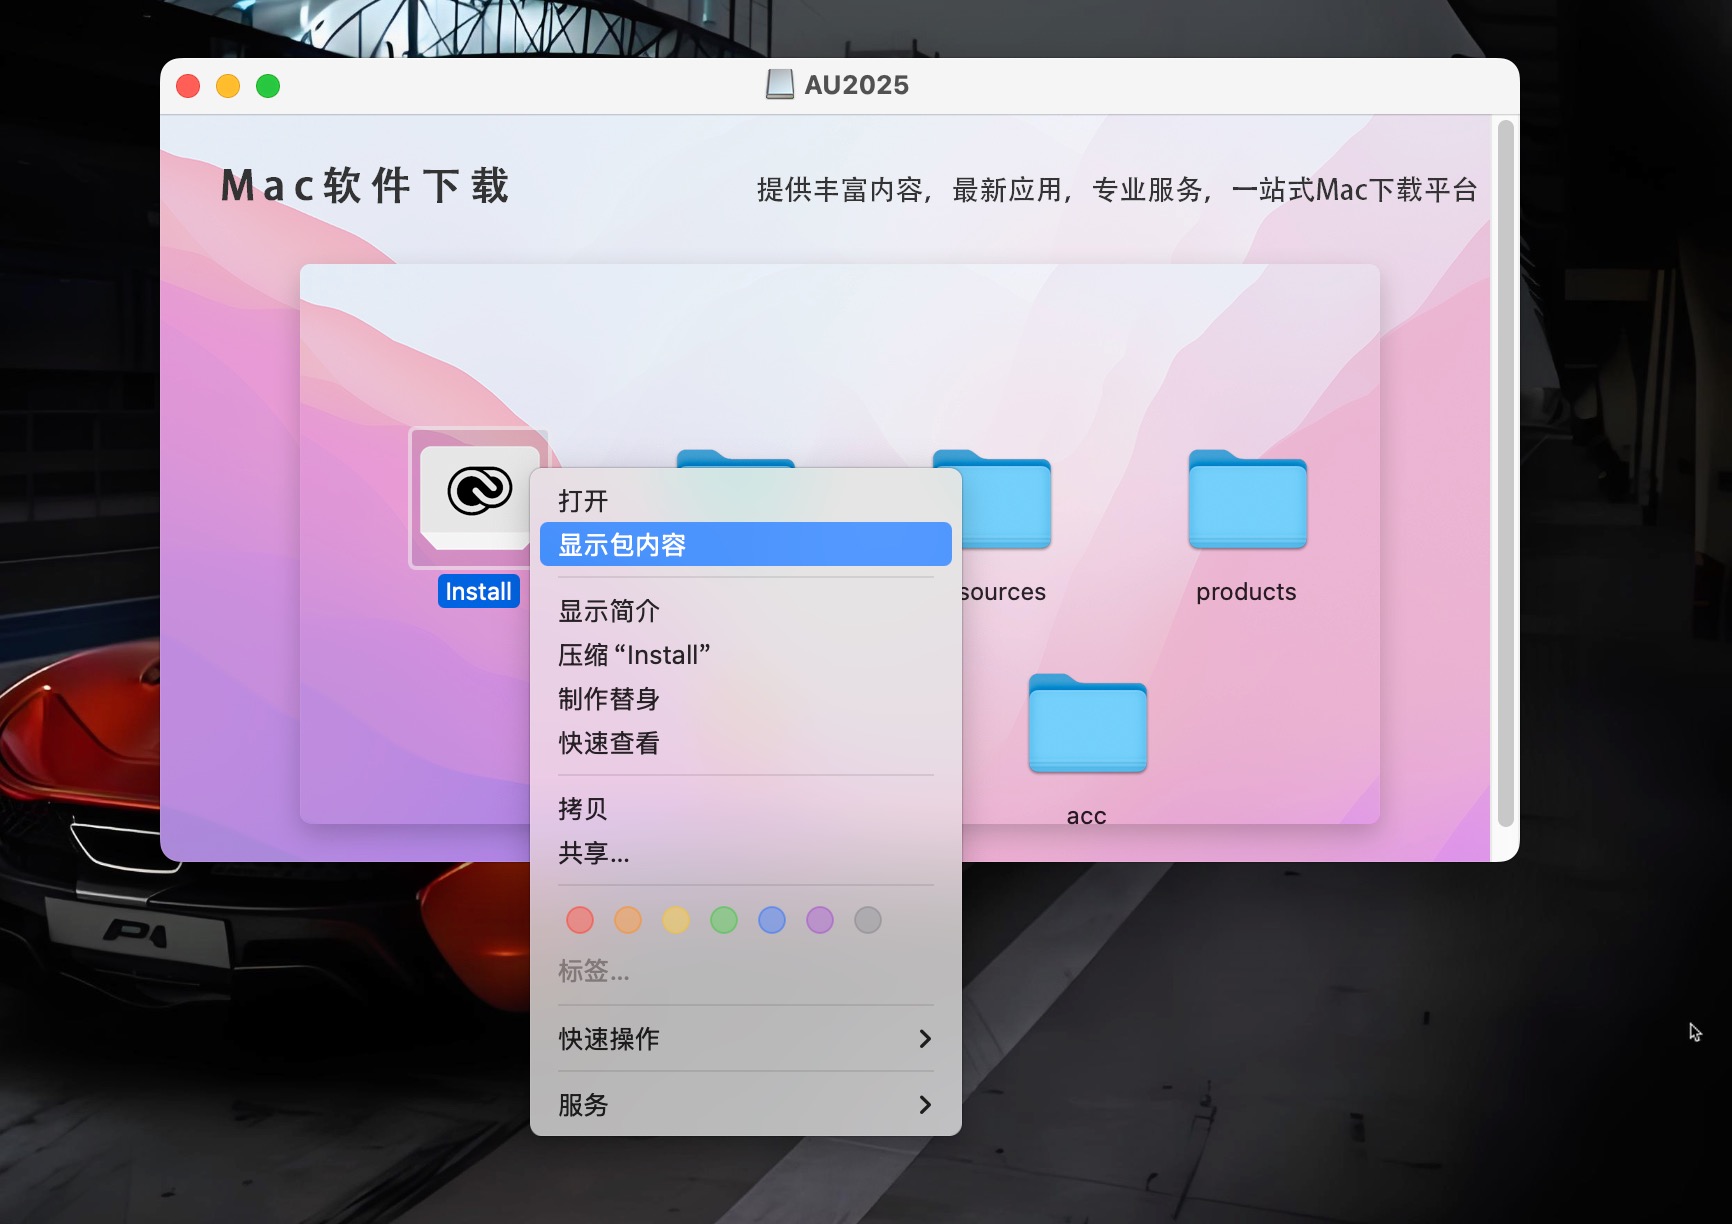The width and height of the screenshot is (1732, 1224).
Task: Apply the green tag color
Action: 724,920
